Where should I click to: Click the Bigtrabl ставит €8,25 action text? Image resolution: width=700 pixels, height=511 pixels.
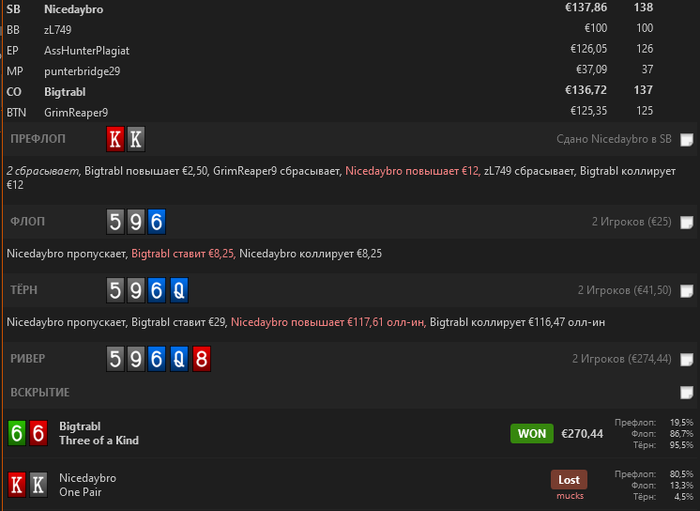click(x=183, y=254)
